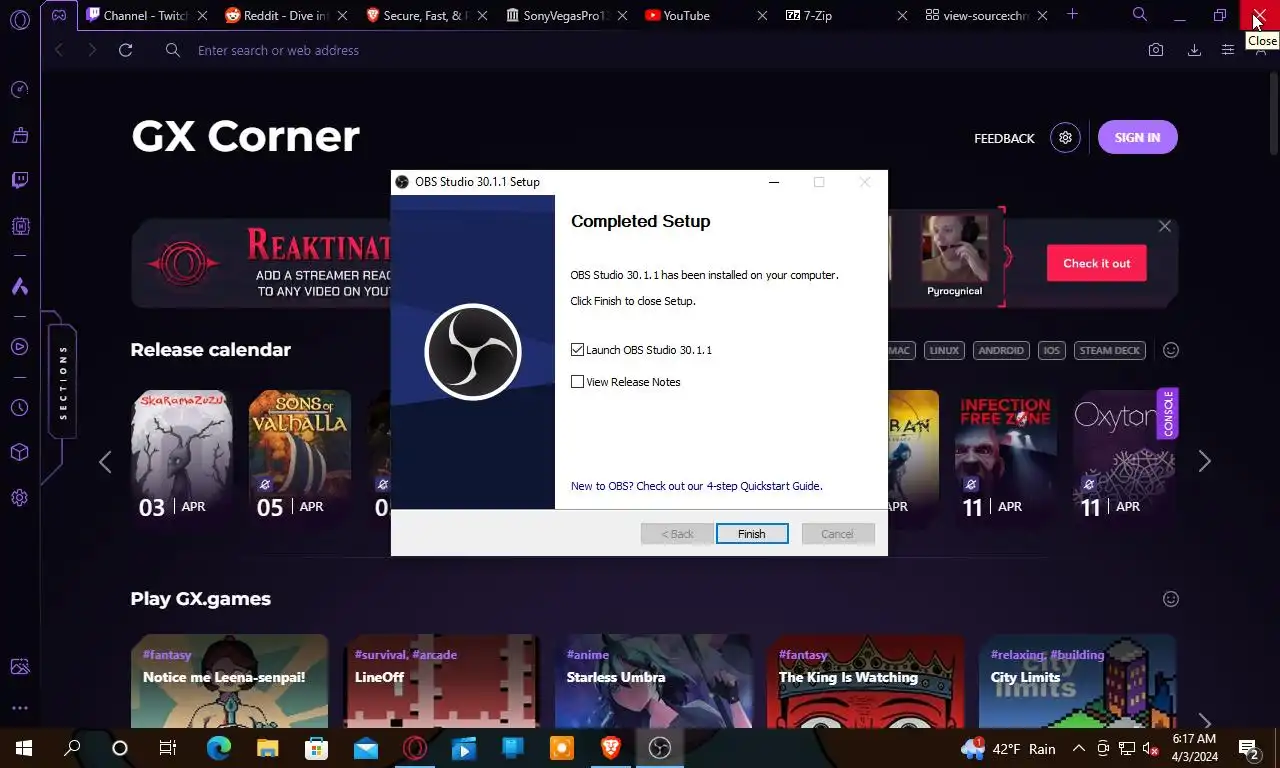The height and width of the screenshot is (768, 1280).
Task: Open GX Control speedometer in sidebar
Action: pos(19,90)
